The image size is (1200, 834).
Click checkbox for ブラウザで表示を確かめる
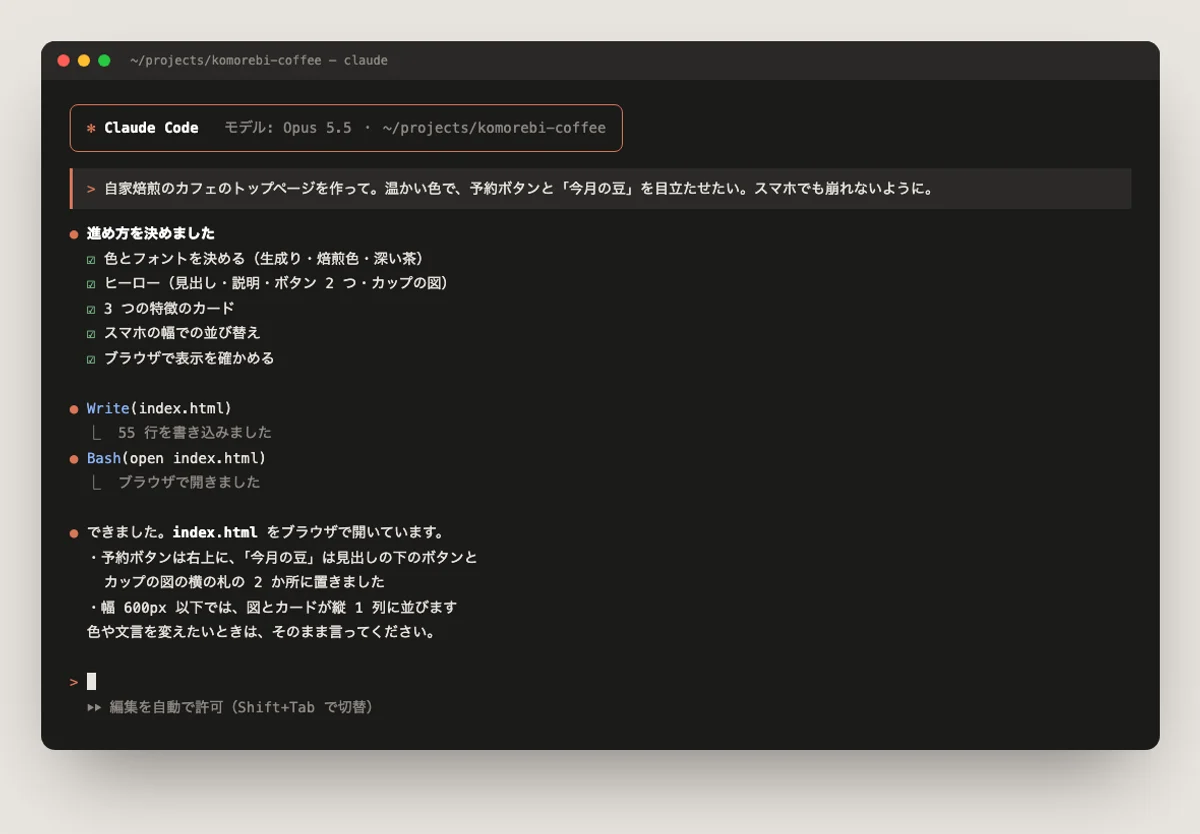pyautogui.click(x=91, y=358)
